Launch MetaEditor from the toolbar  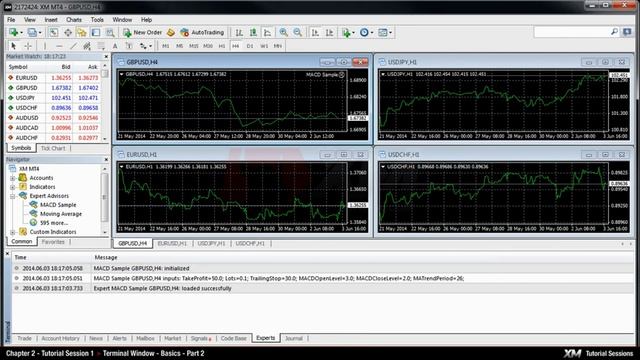[171, 32]
